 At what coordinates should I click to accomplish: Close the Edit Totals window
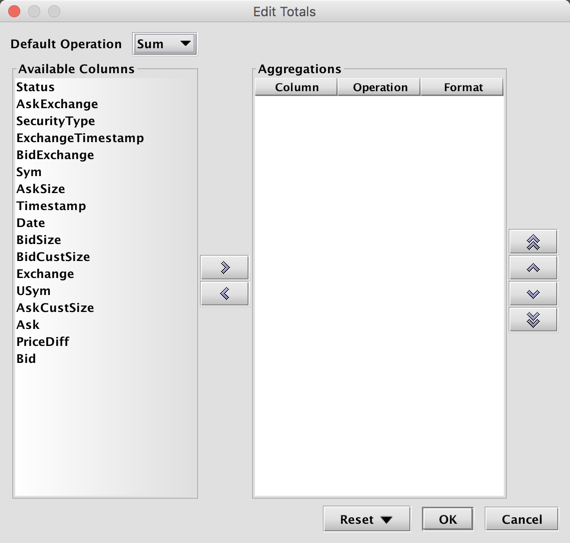tap(14, 11)
